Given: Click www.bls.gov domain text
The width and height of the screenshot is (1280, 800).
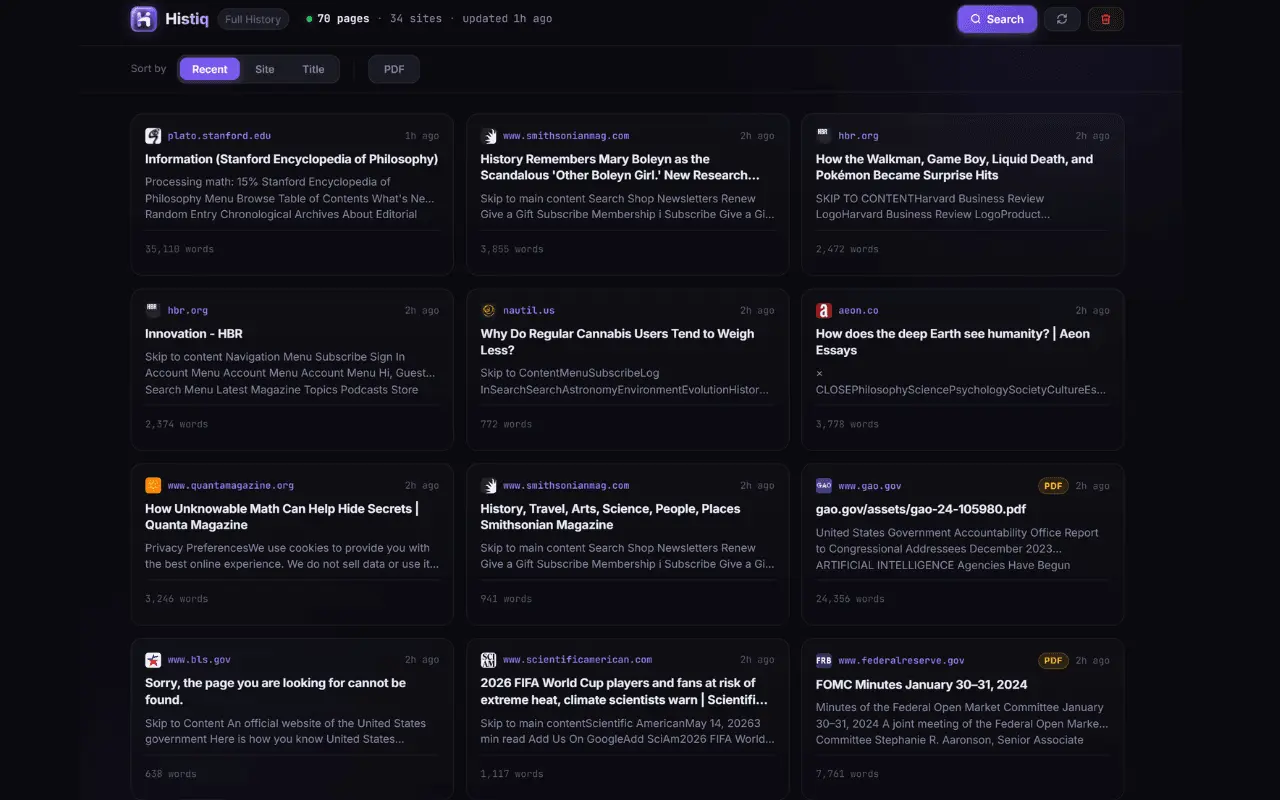Looking at the screenshot, I should coord(199,660).
